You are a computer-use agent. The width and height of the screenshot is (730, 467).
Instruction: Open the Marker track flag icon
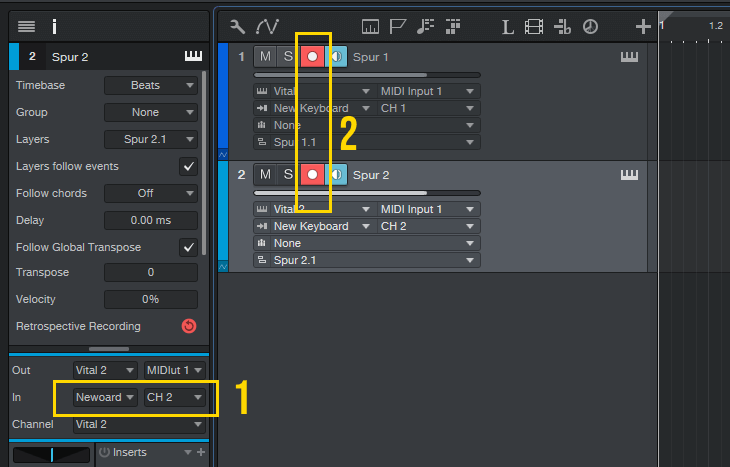[398, 27]
